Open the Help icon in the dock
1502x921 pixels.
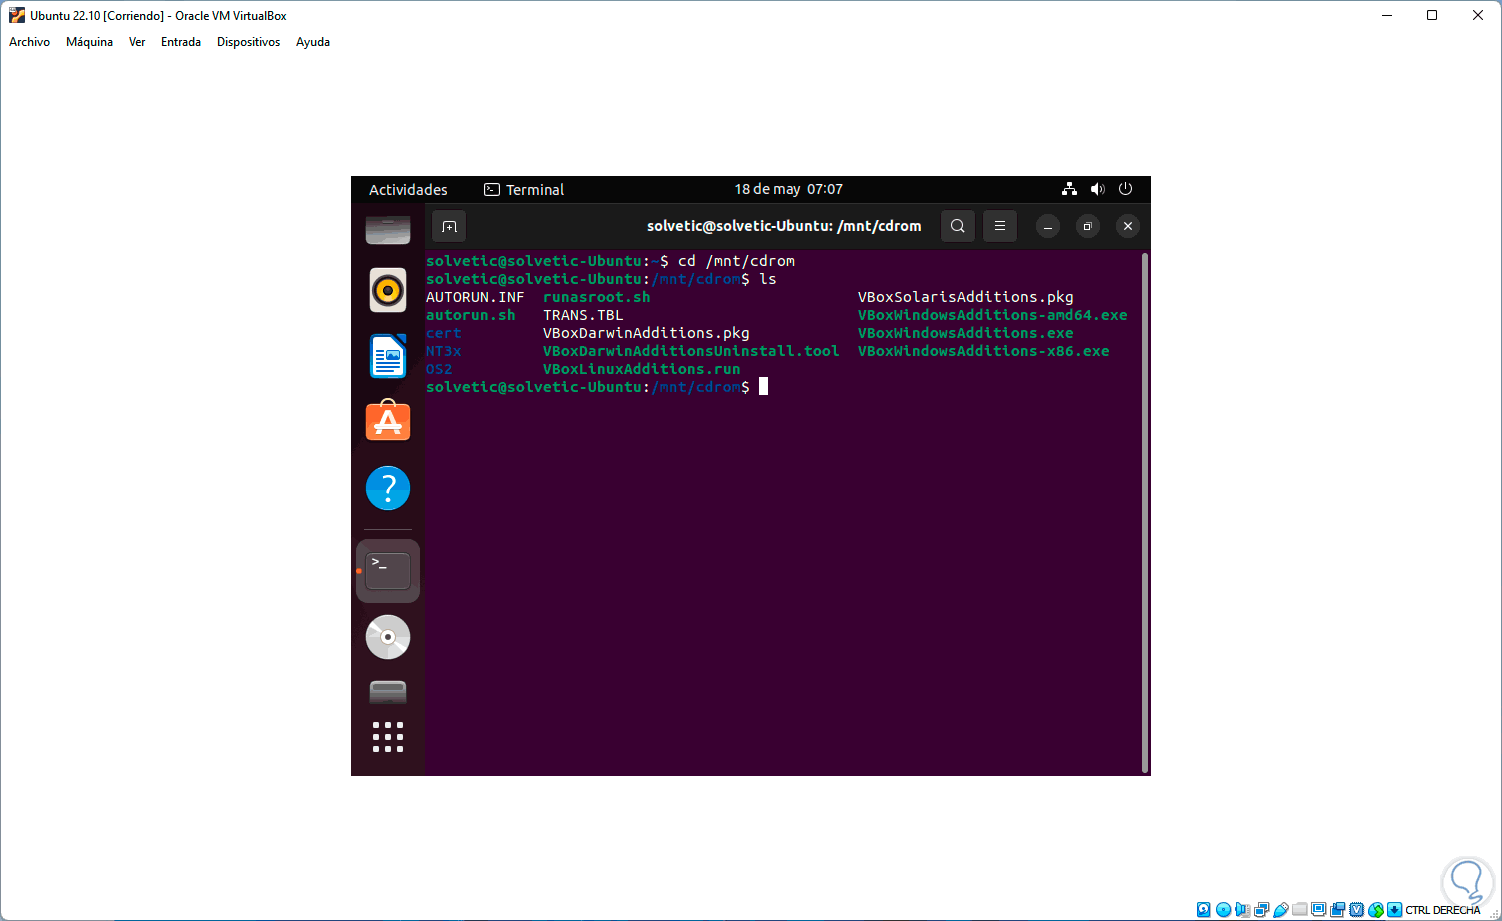coord(388,488)
